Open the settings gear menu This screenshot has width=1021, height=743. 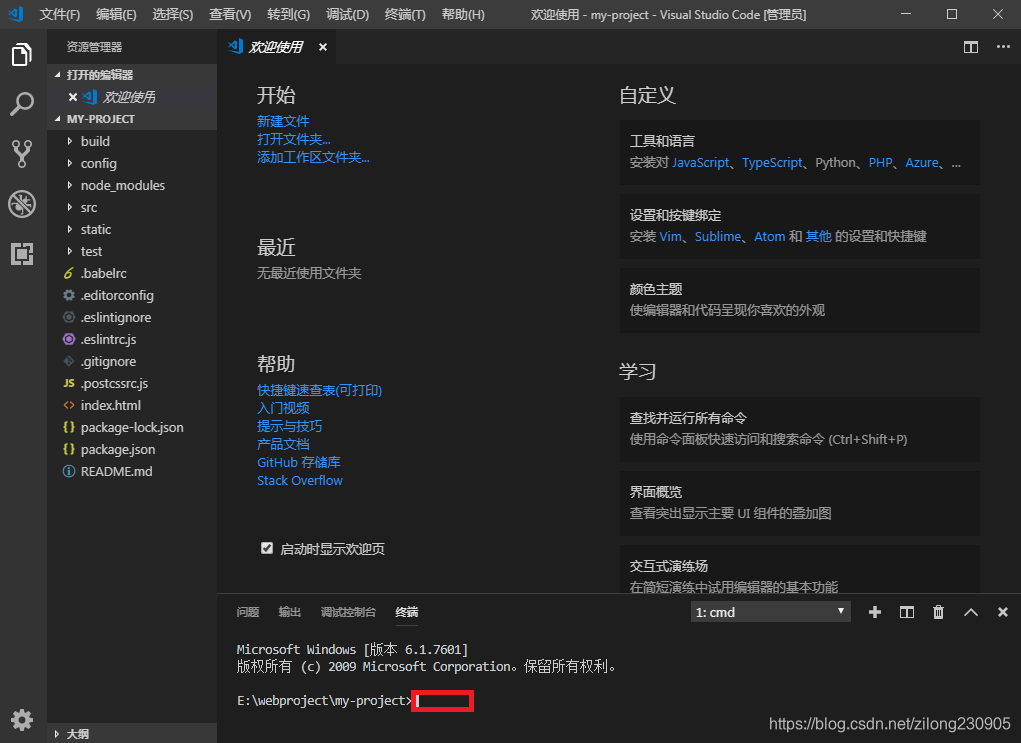(x=22, y=719)
